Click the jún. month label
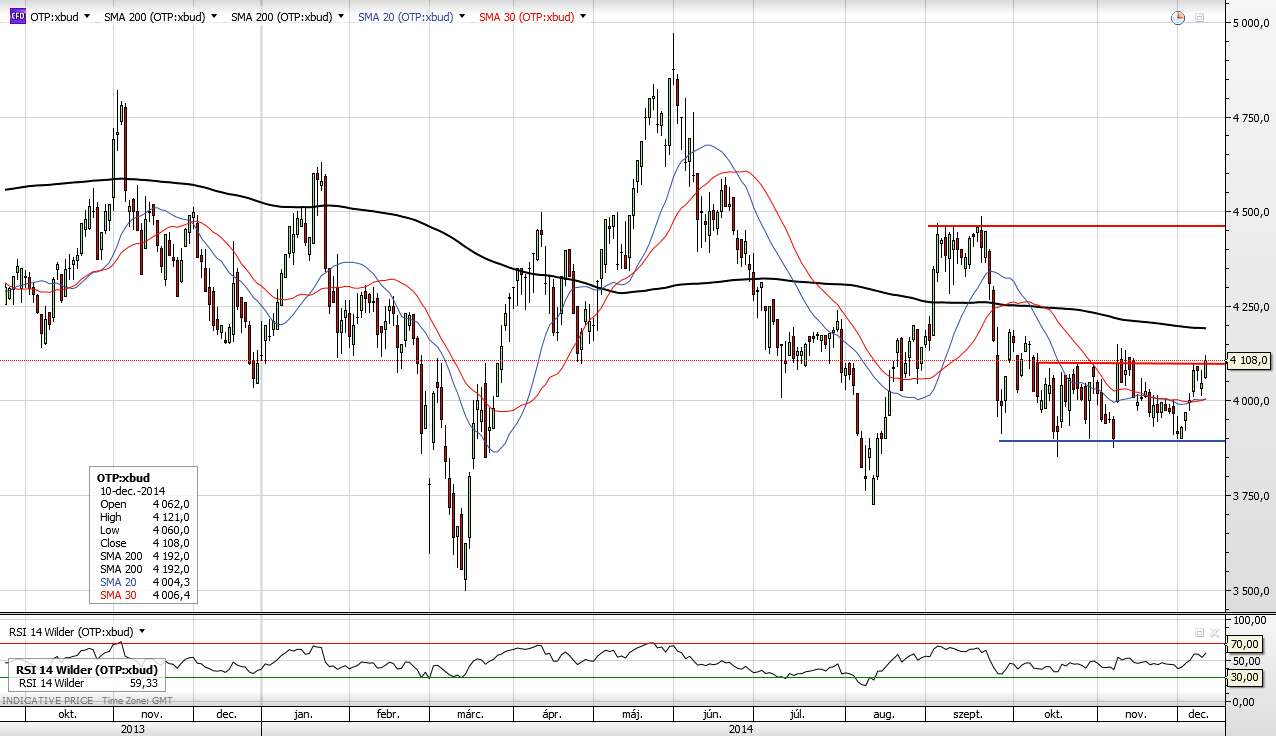 pyautogui.click(x=713, y=715)
